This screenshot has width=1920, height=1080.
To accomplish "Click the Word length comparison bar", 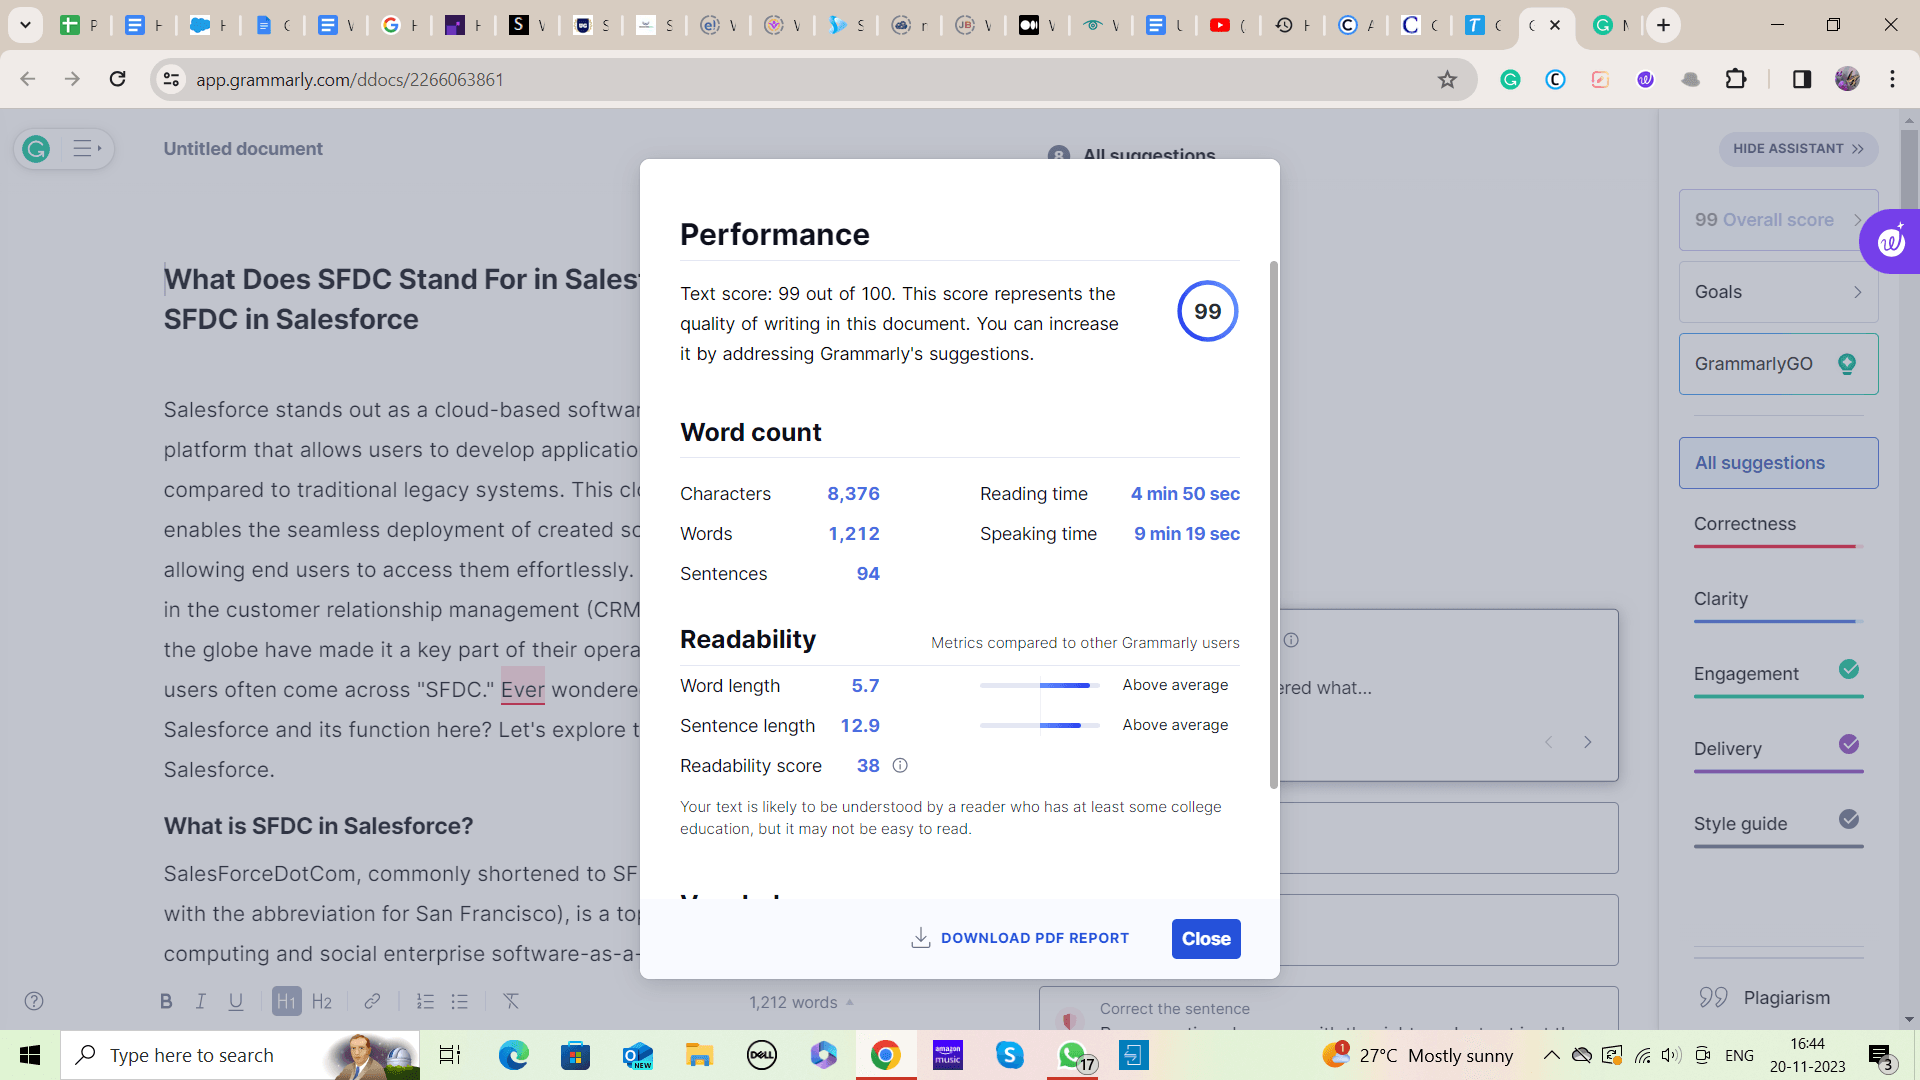I will pos(1040,685).
